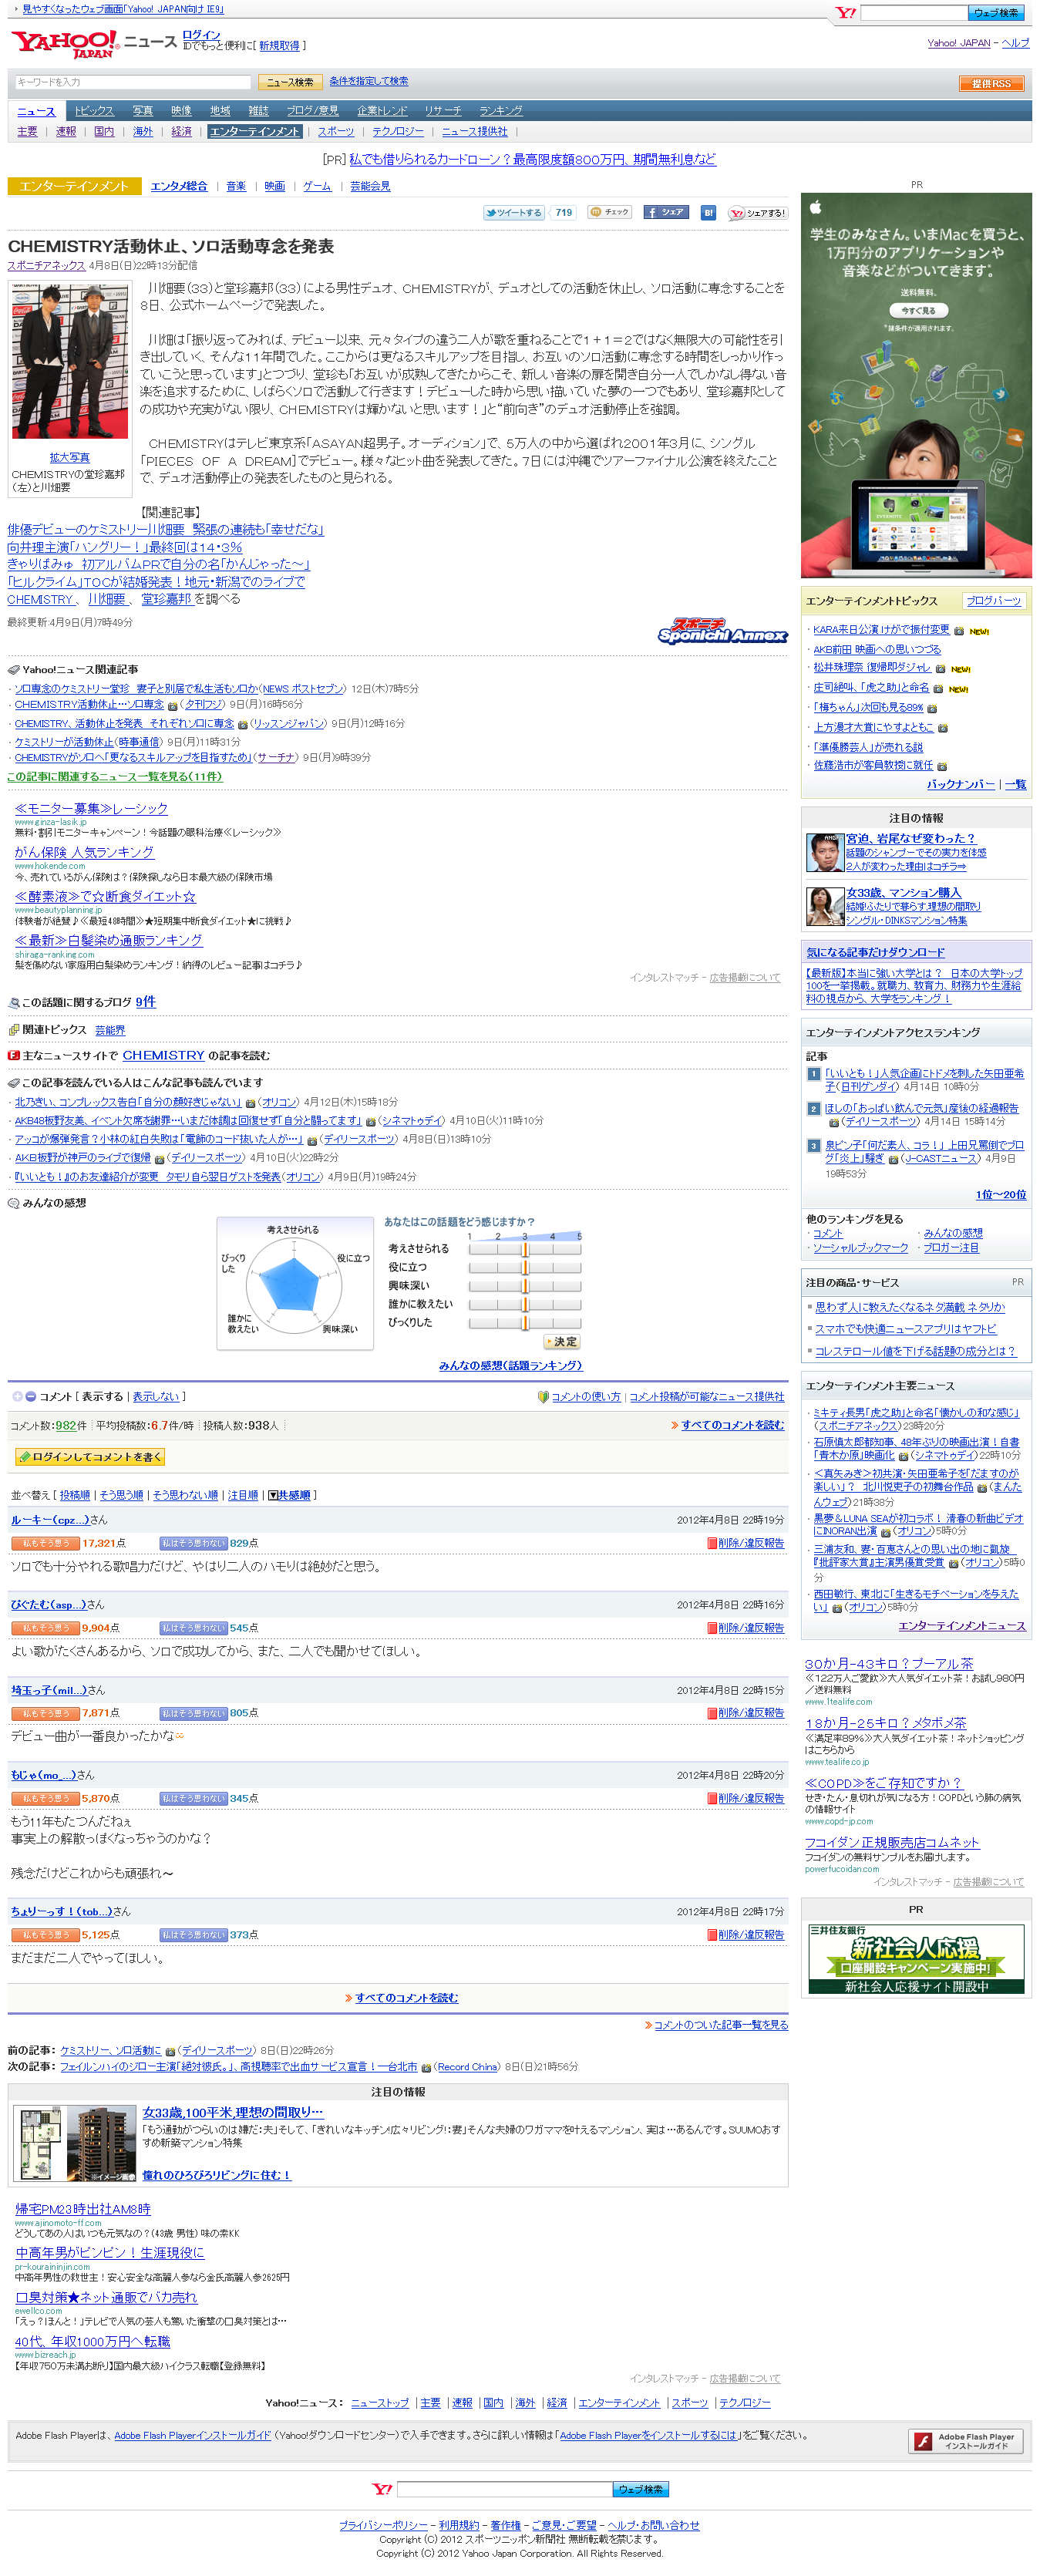1040x2576 pixels.
Task: Share article via Facebook シェア button
Action: click(x=666, y=212)
